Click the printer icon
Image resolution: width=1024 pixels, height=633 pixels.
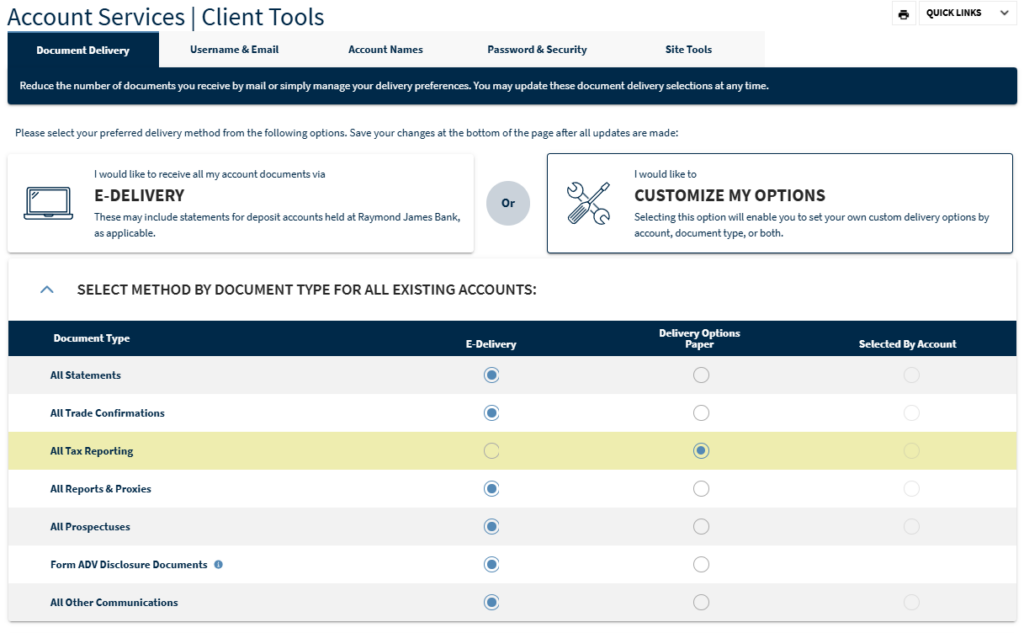tap(903, 14)
